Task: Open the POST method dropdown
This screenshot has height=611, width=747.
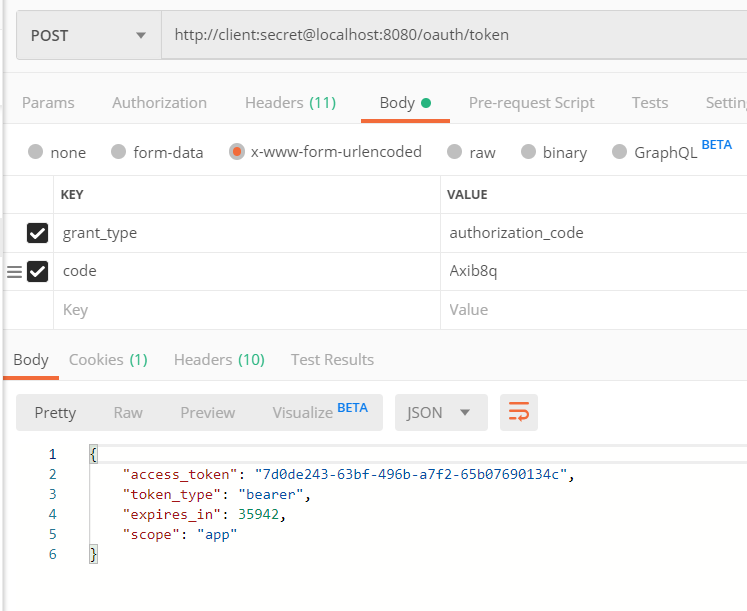Action: click(x=88, y=35)
